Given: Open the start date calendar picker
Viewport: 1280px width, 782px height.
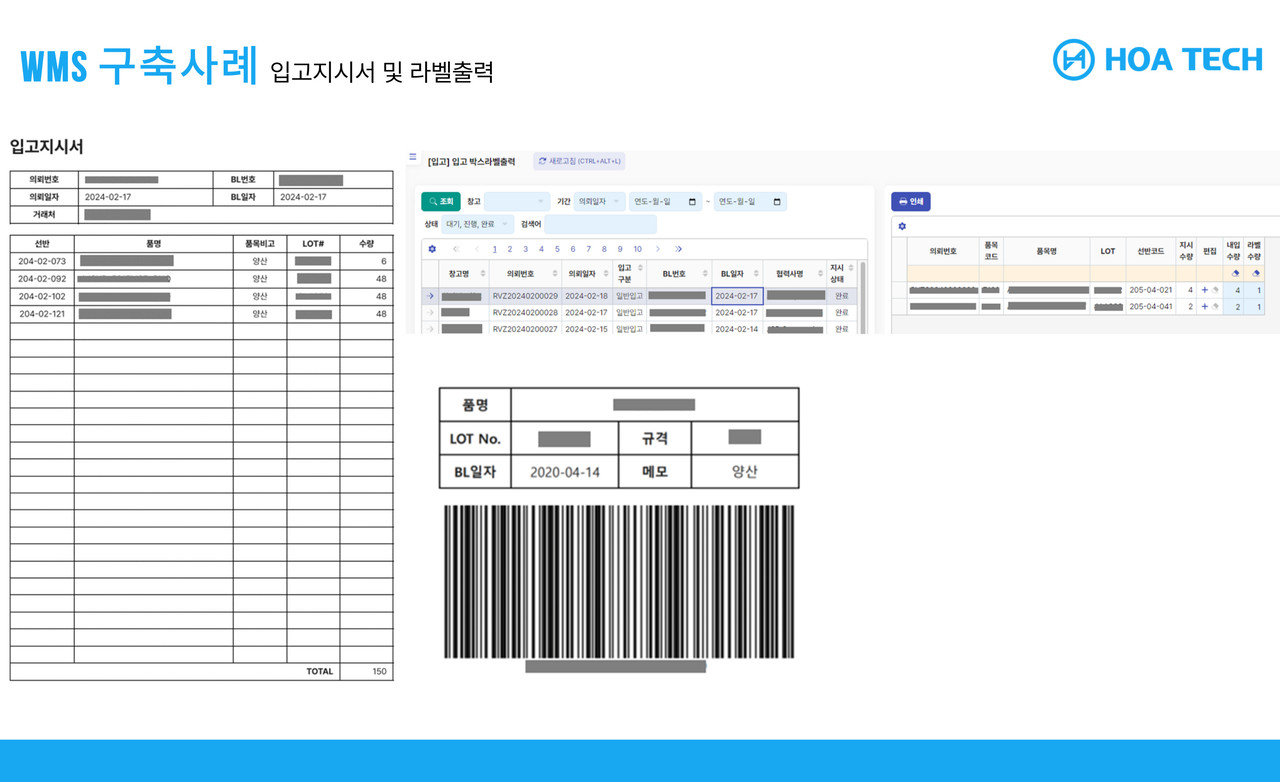Looking at the screenshot, I should pyautogui.click(x=693, y=201).
